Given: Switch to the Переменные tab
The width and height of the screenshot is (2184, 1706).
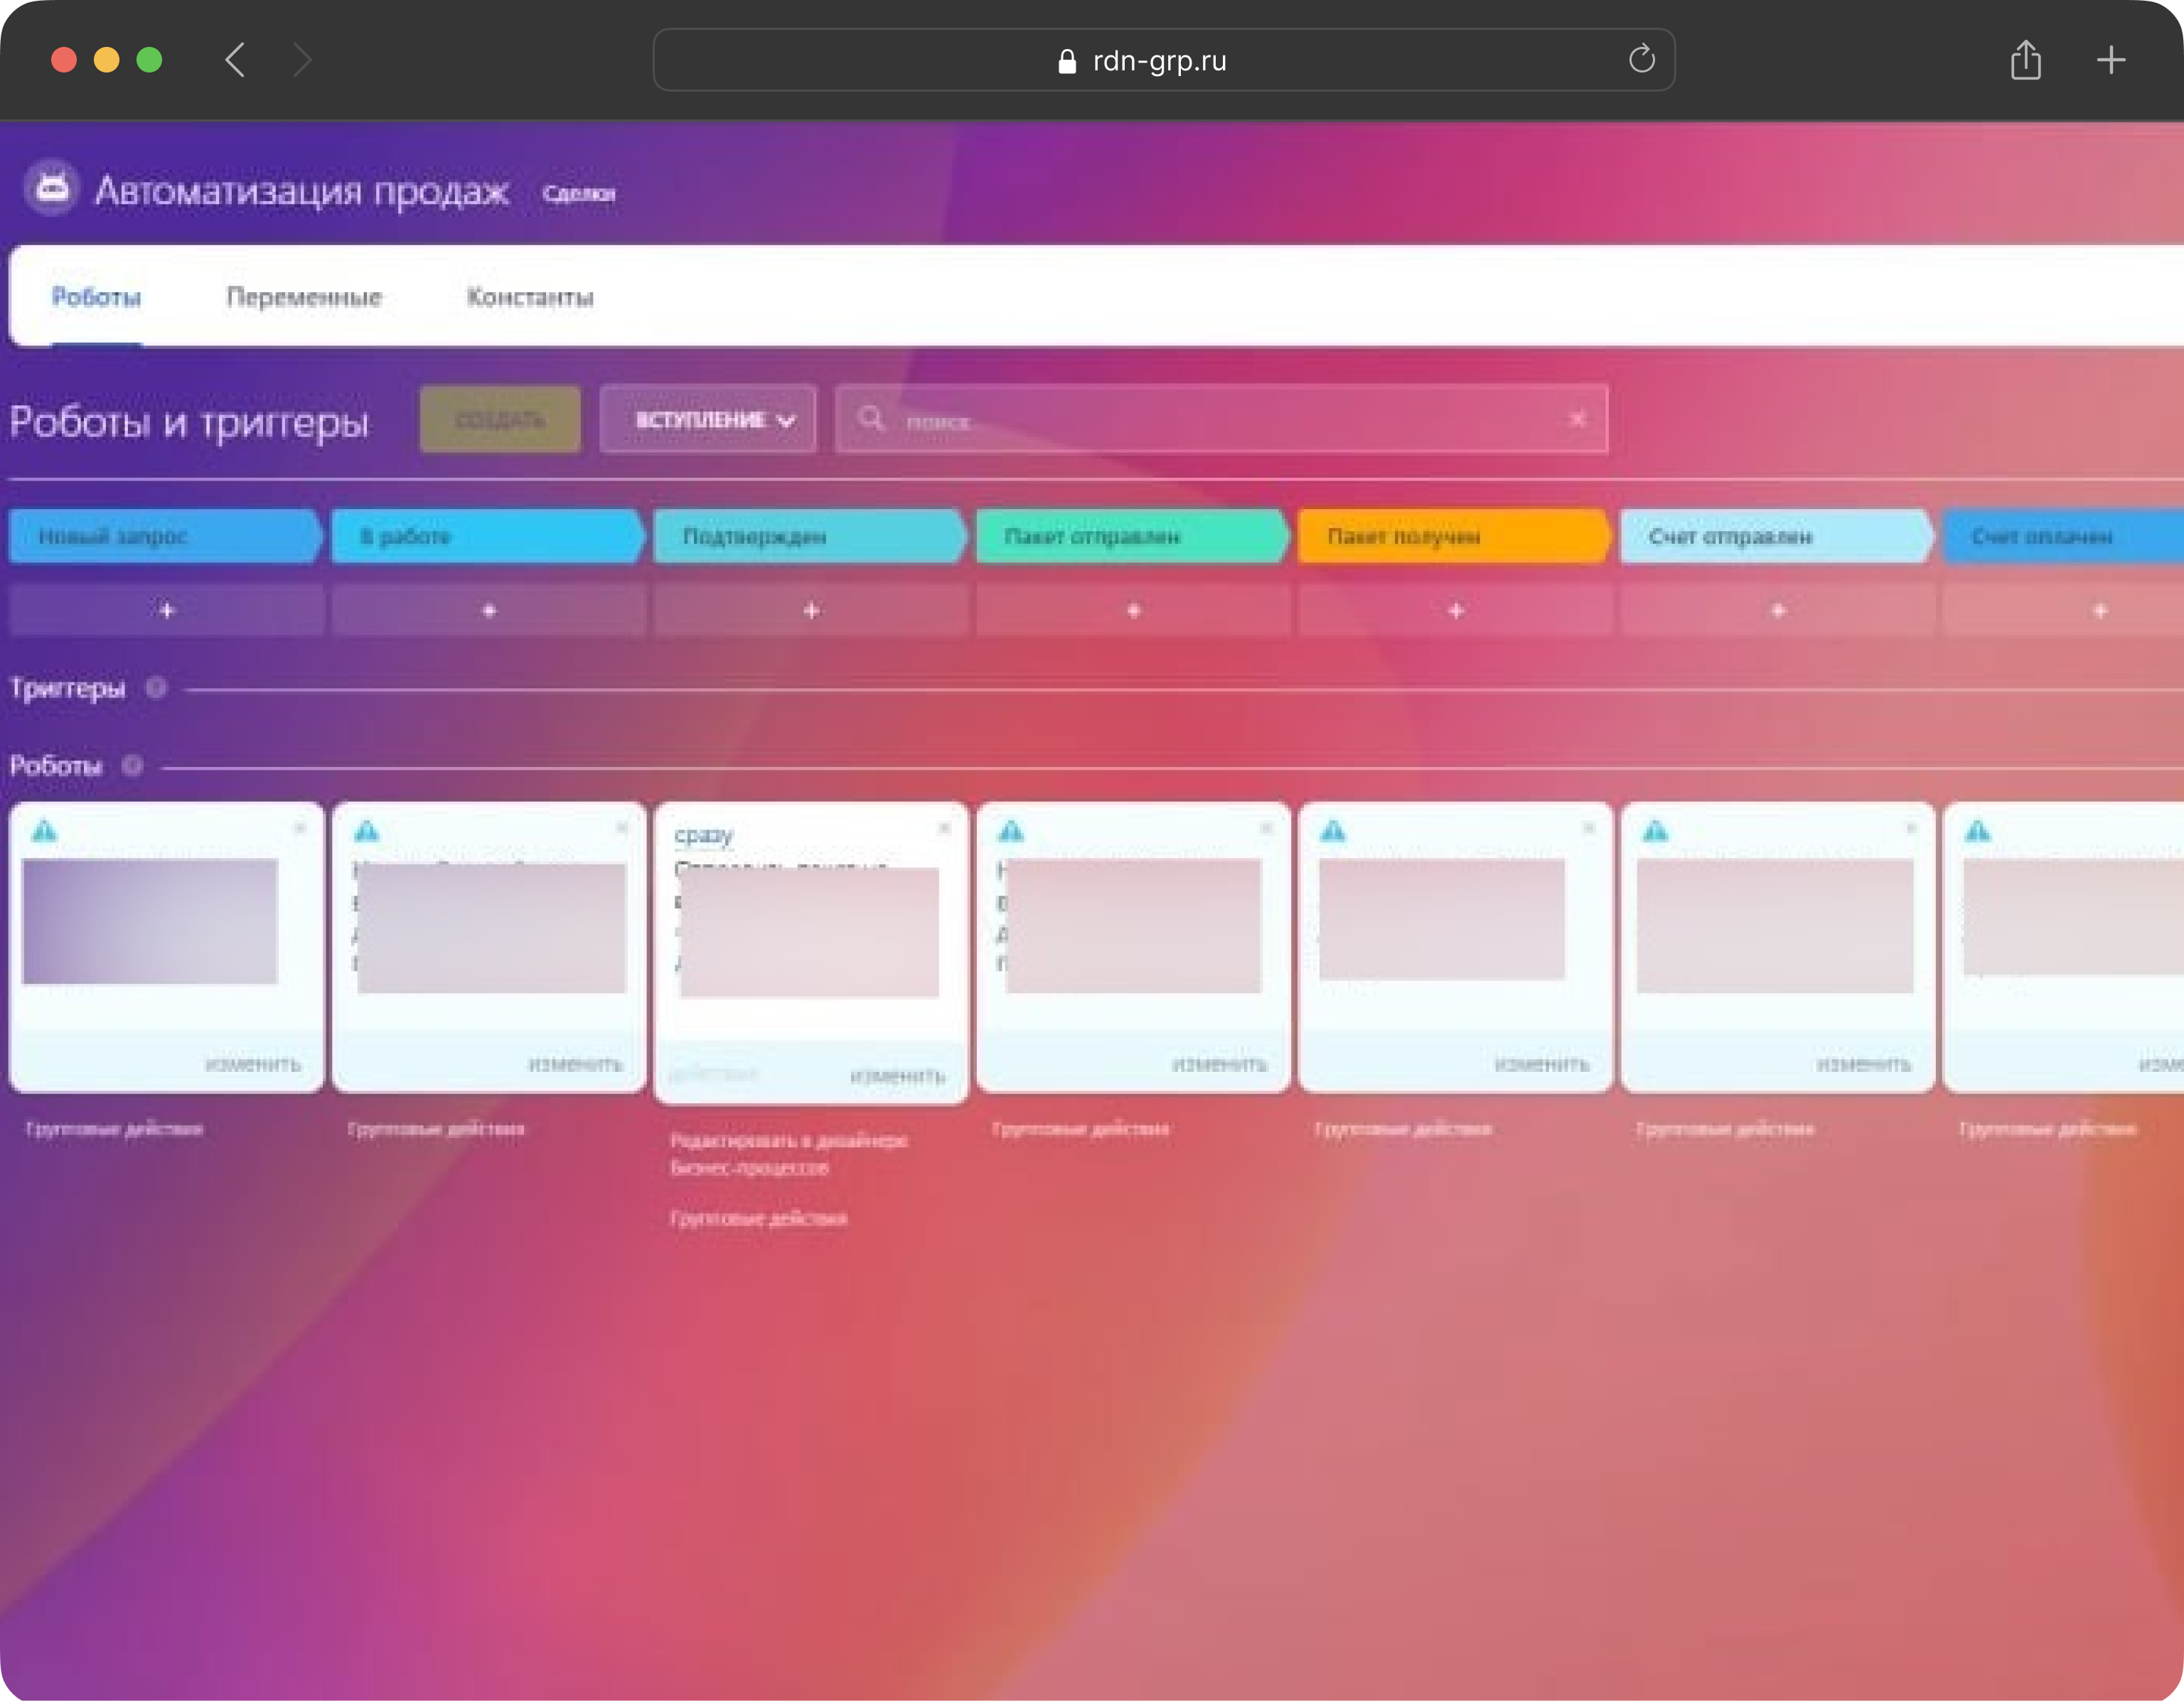Looking at the screenshot, I should pyautogui.click(x=304, y=297).
